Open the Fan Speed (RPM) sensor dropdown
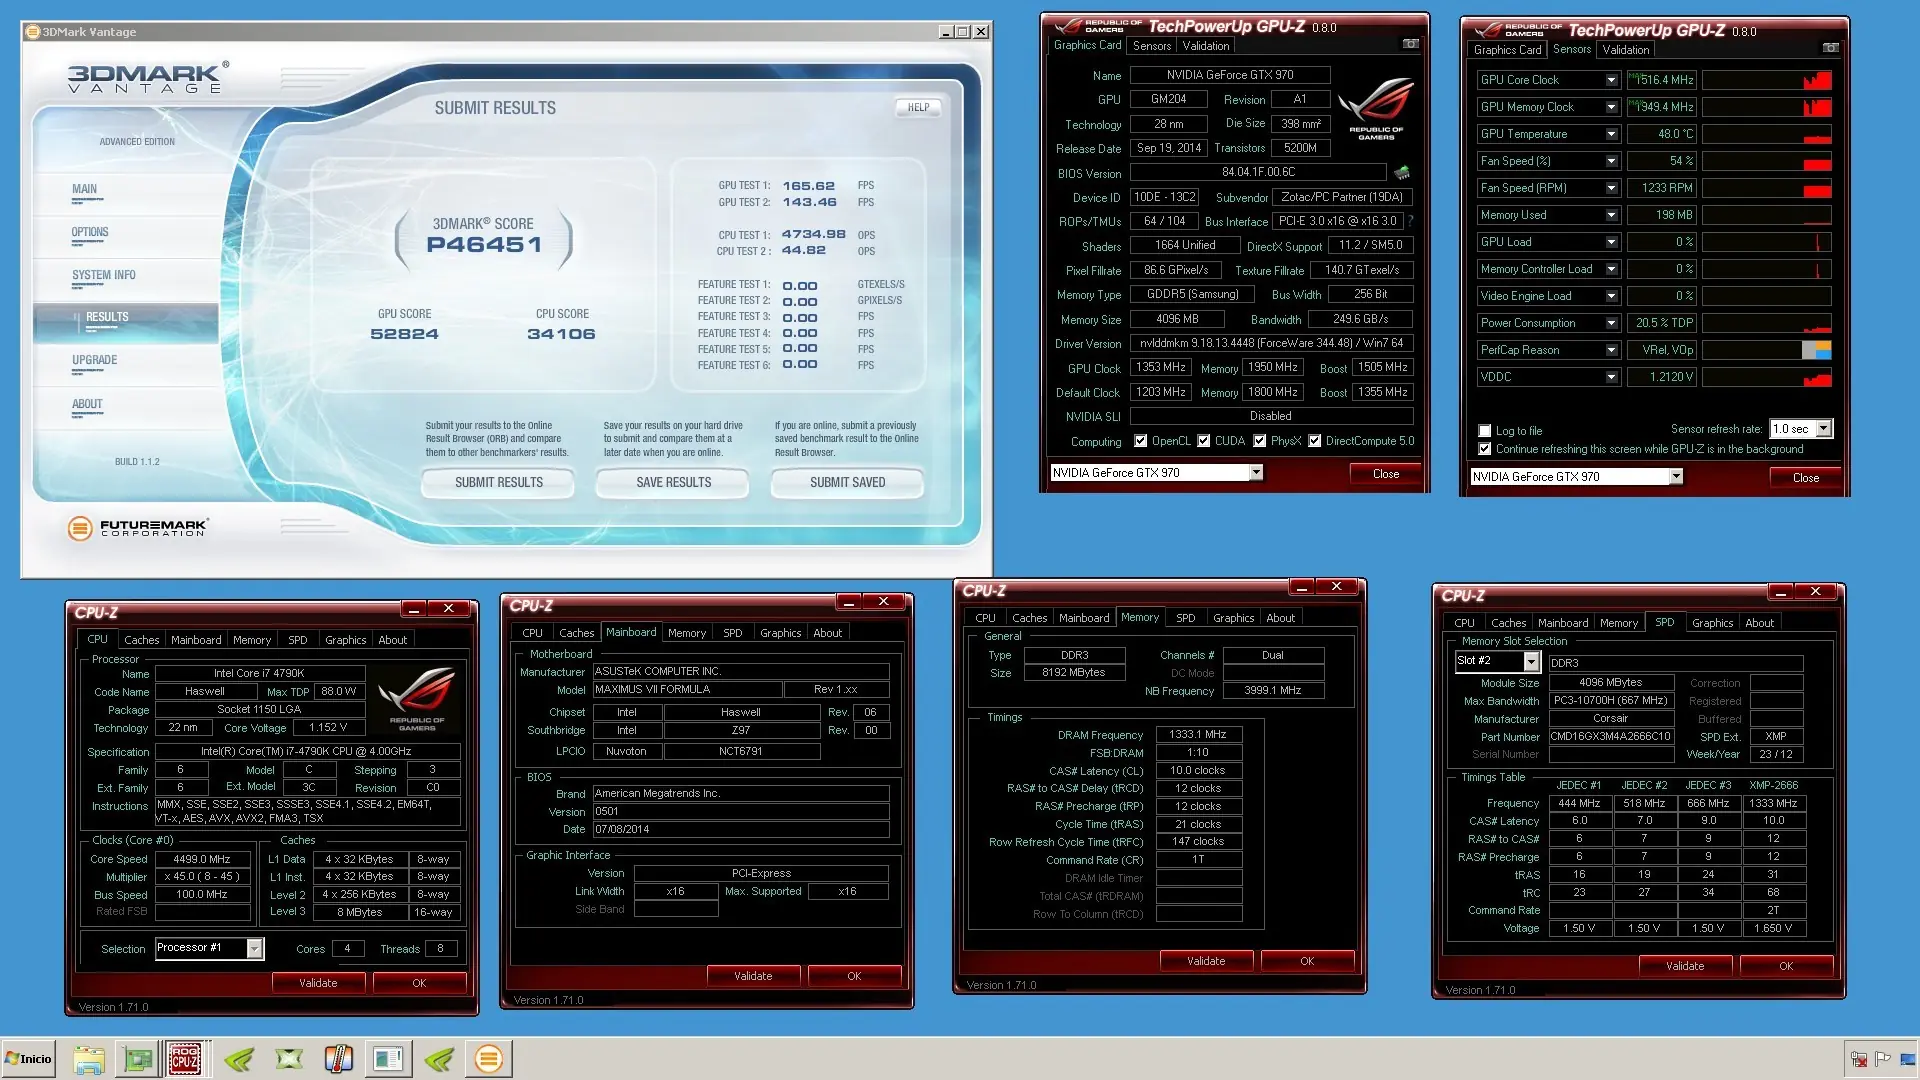Screen dimensions: 1920x1080 coord(1611,188)
